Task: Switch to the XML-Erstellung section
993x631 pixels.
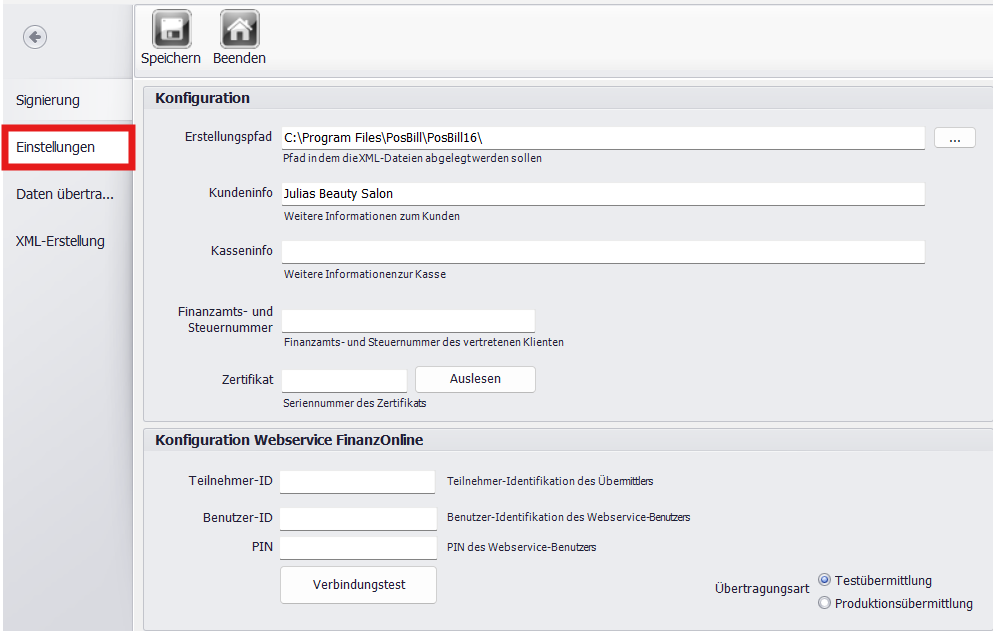Action: point(60,241)
